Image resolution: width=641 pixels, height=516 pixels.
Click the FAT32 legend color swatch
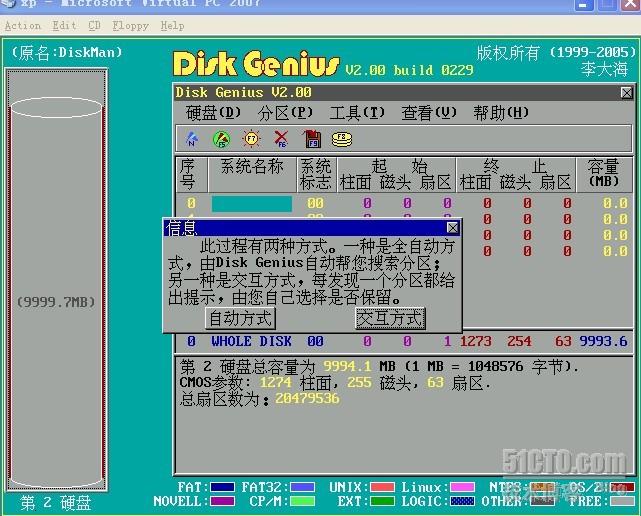[303, 487]
